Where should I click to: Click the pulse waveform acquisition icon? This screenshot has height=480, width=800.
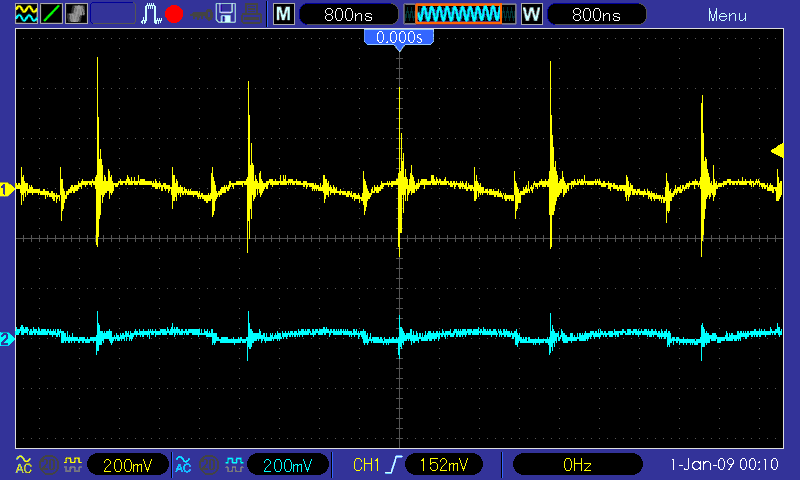click(151, 14)
